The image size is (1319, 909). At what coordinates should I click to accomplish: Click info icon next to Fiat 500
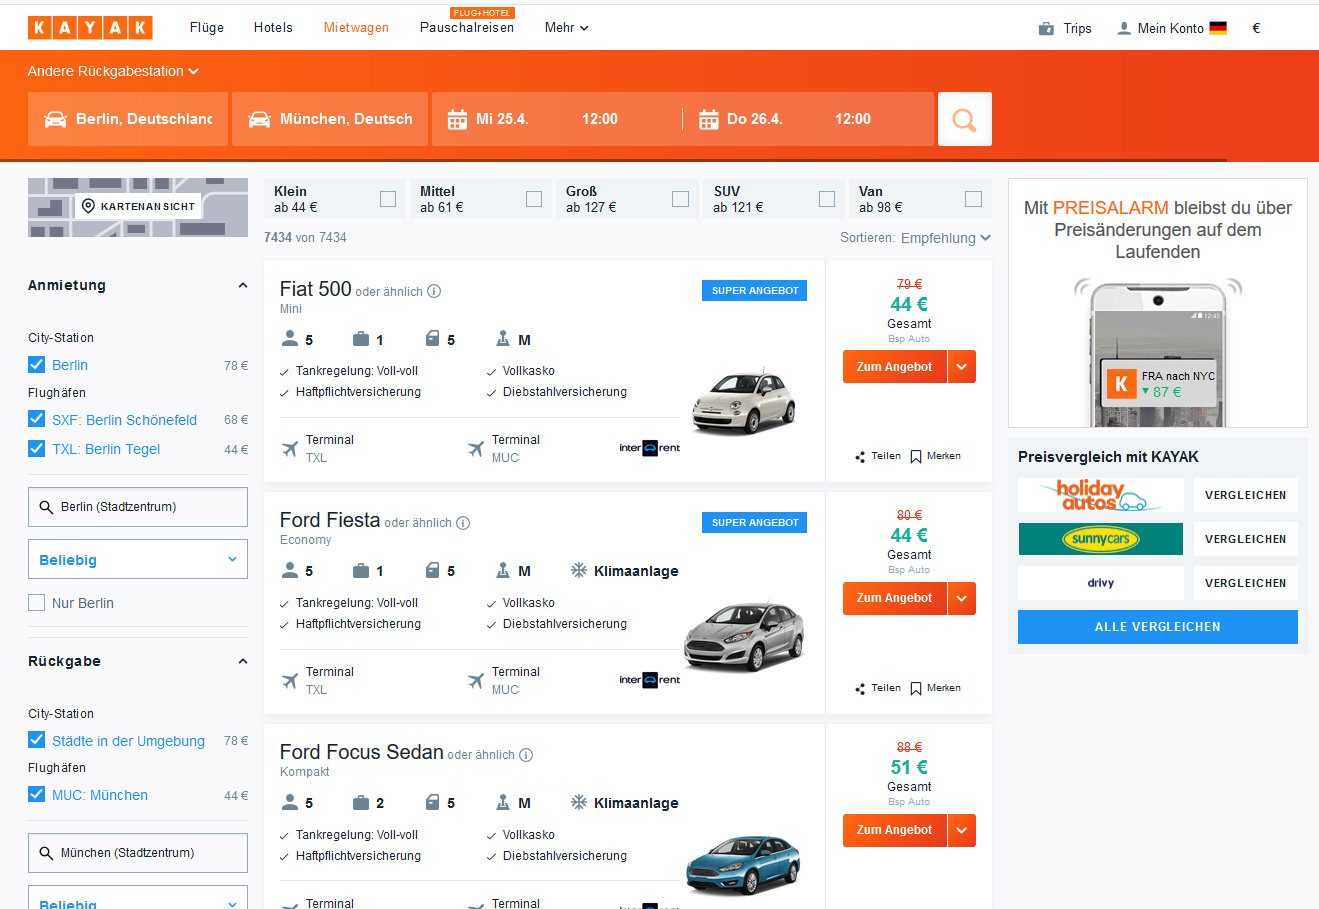[x=434, y=291]
